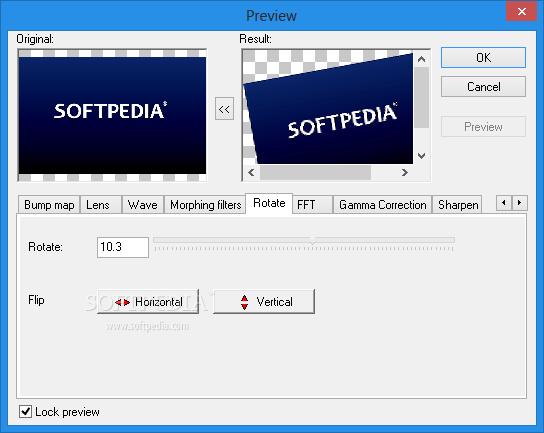Select the Rotate tab

(x=269, y=203)
